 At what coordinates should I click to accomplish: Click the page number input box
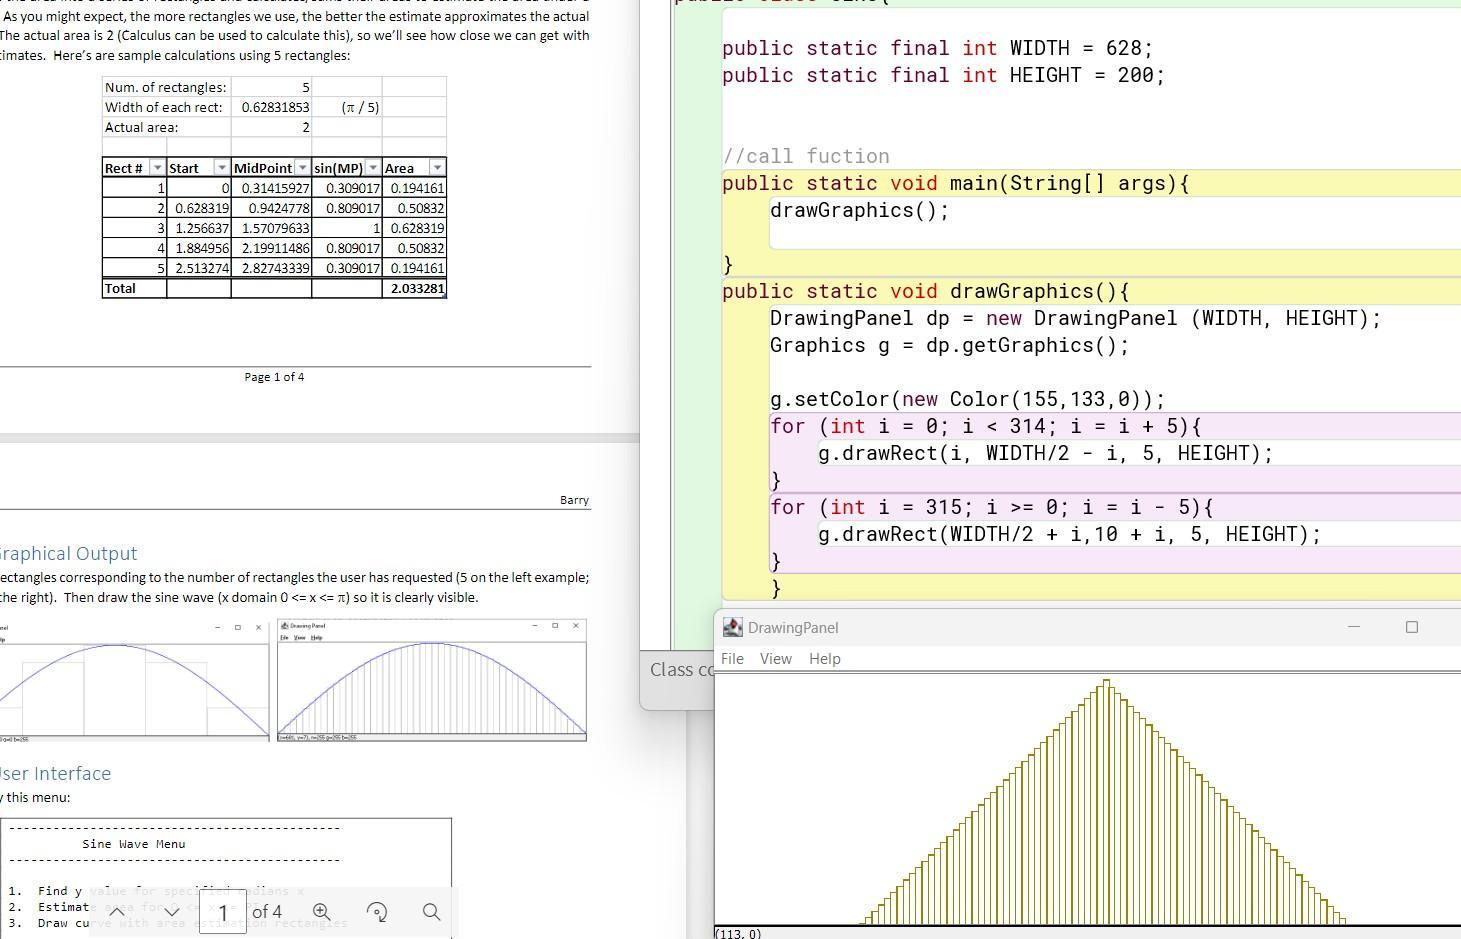point(224,912)
